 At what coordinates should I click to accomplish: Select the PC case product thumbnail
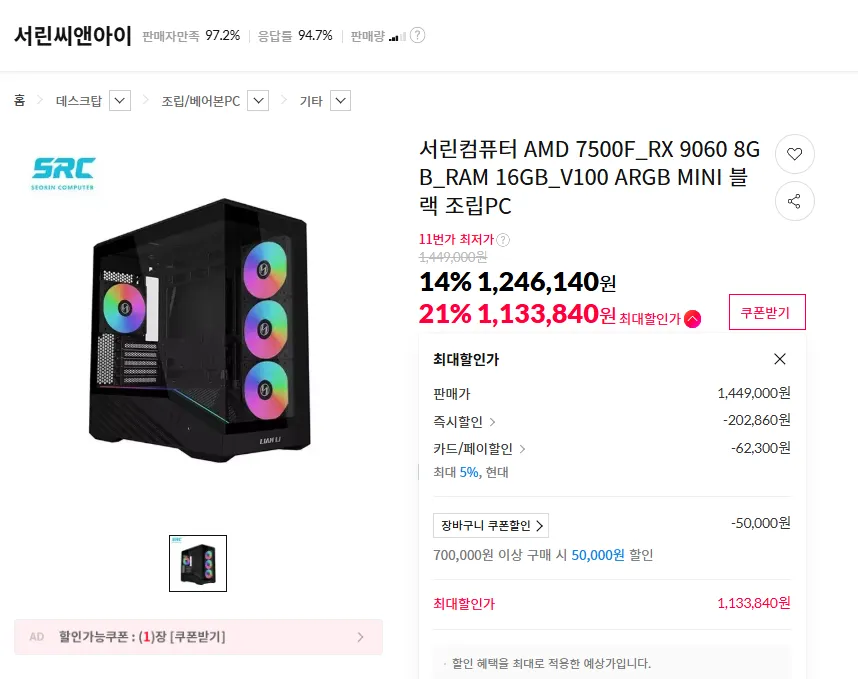[198, 563]
